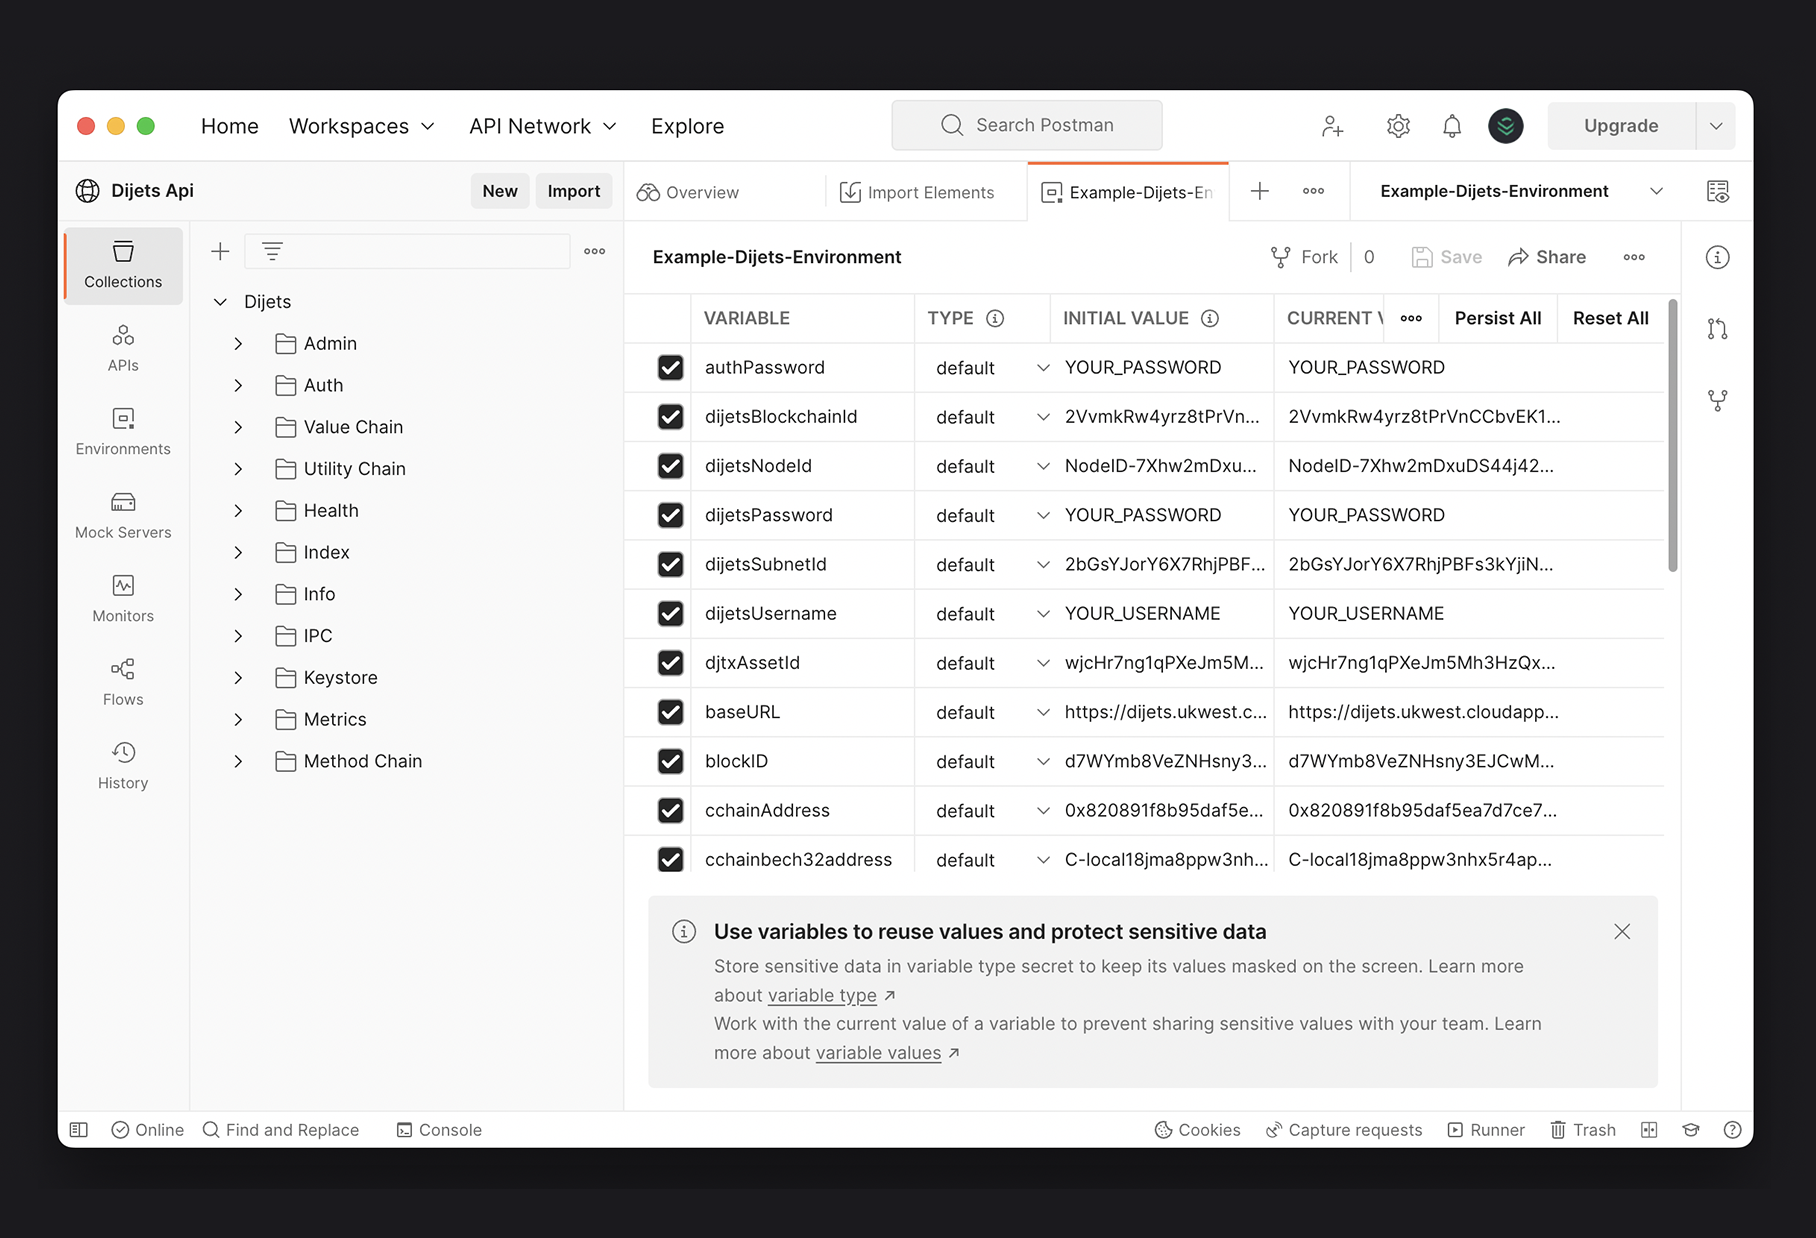Click the invite collaborators icon
The width and height of the screenshot is (1816, 1238).
point(1332,126)
